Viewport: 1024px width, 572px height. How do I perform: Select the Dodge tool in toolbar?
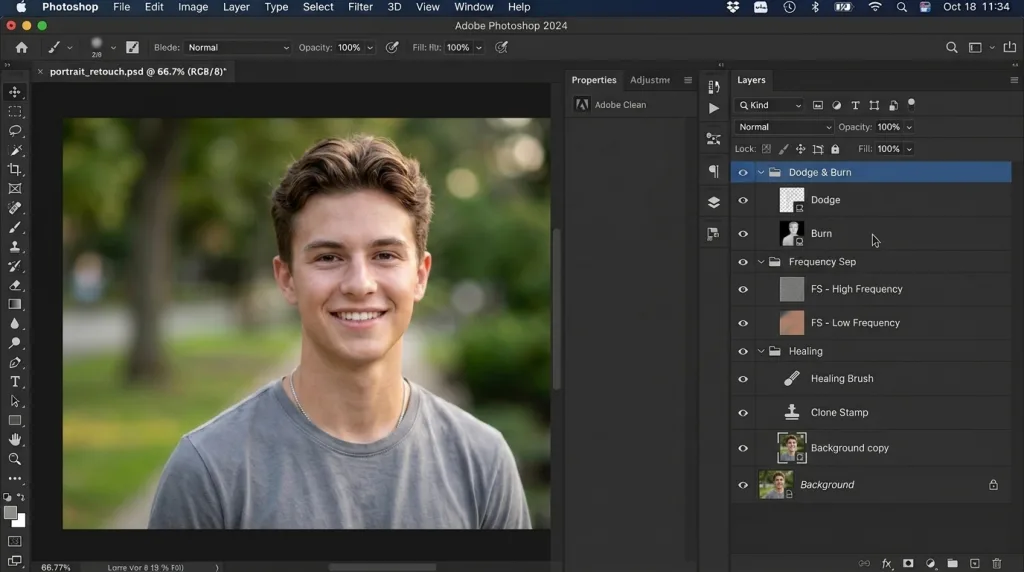(14, 343)
